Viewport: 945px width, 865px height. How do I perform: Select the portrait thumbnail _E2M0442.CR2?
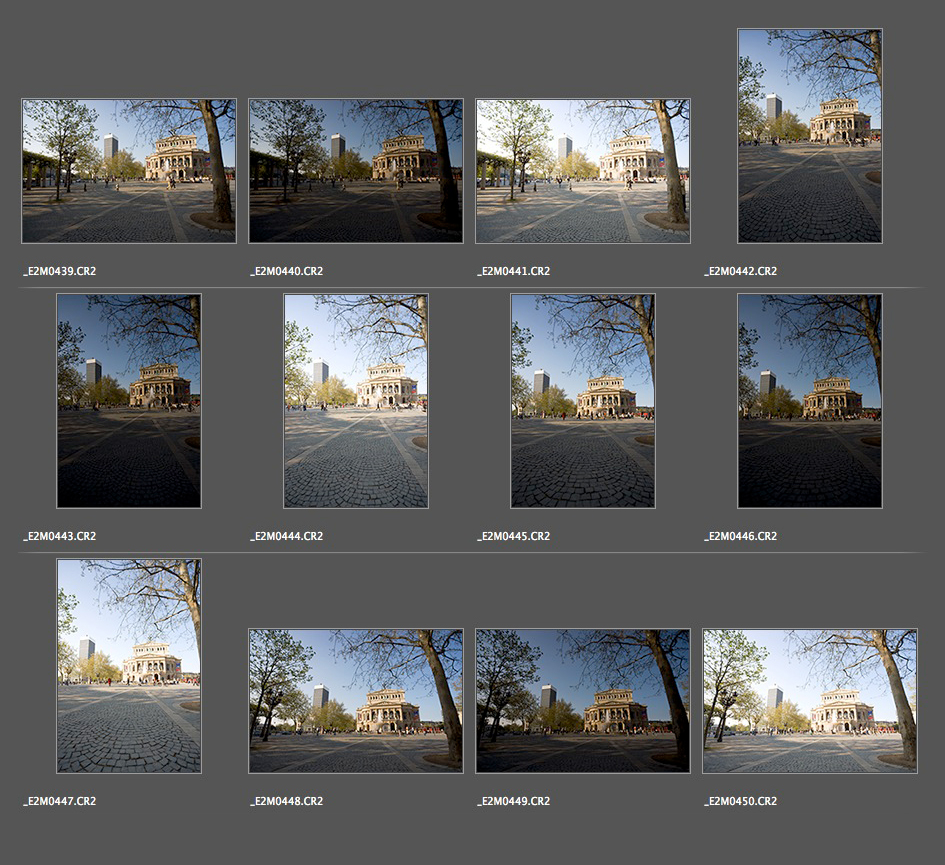[810, 136]
